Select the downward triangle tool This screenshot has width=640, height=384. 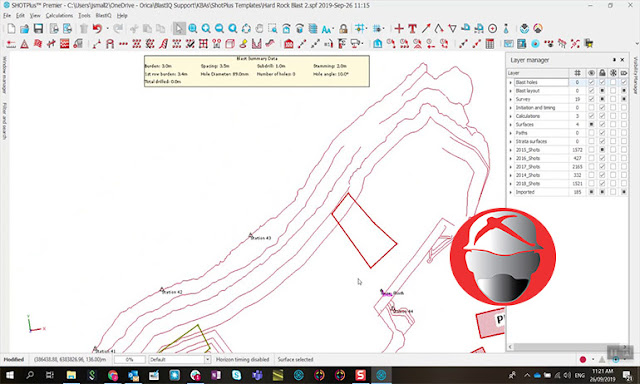coord(452,29)
